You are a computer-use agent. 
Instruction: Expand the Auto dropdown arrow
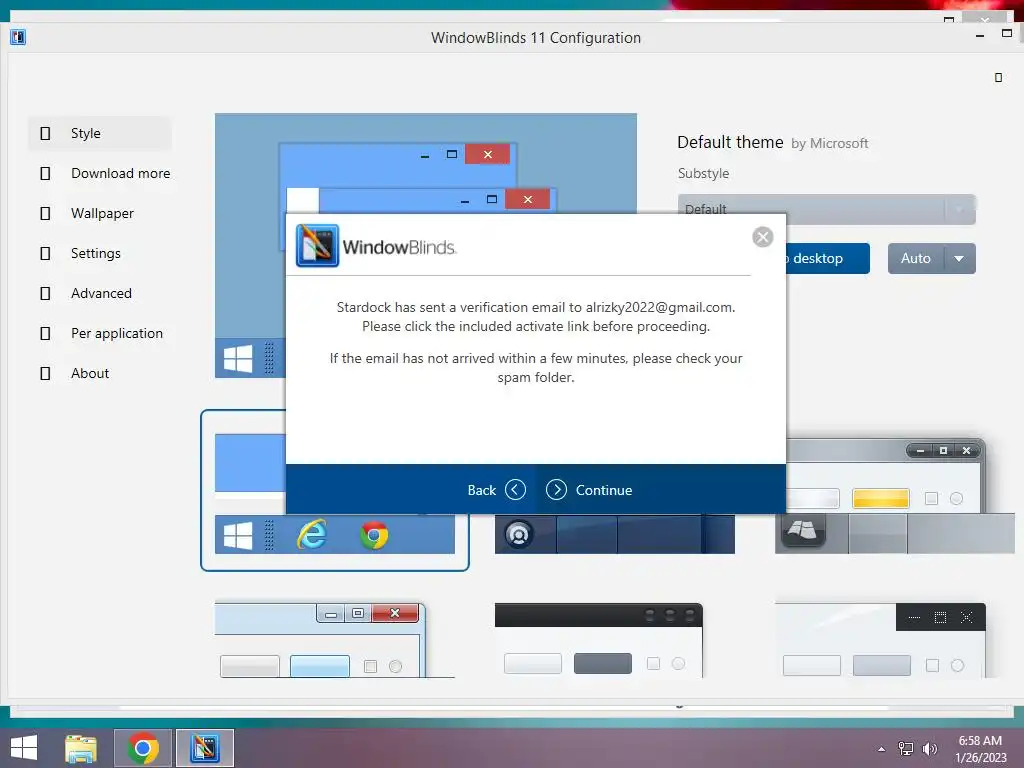click(x=959, y=259)
